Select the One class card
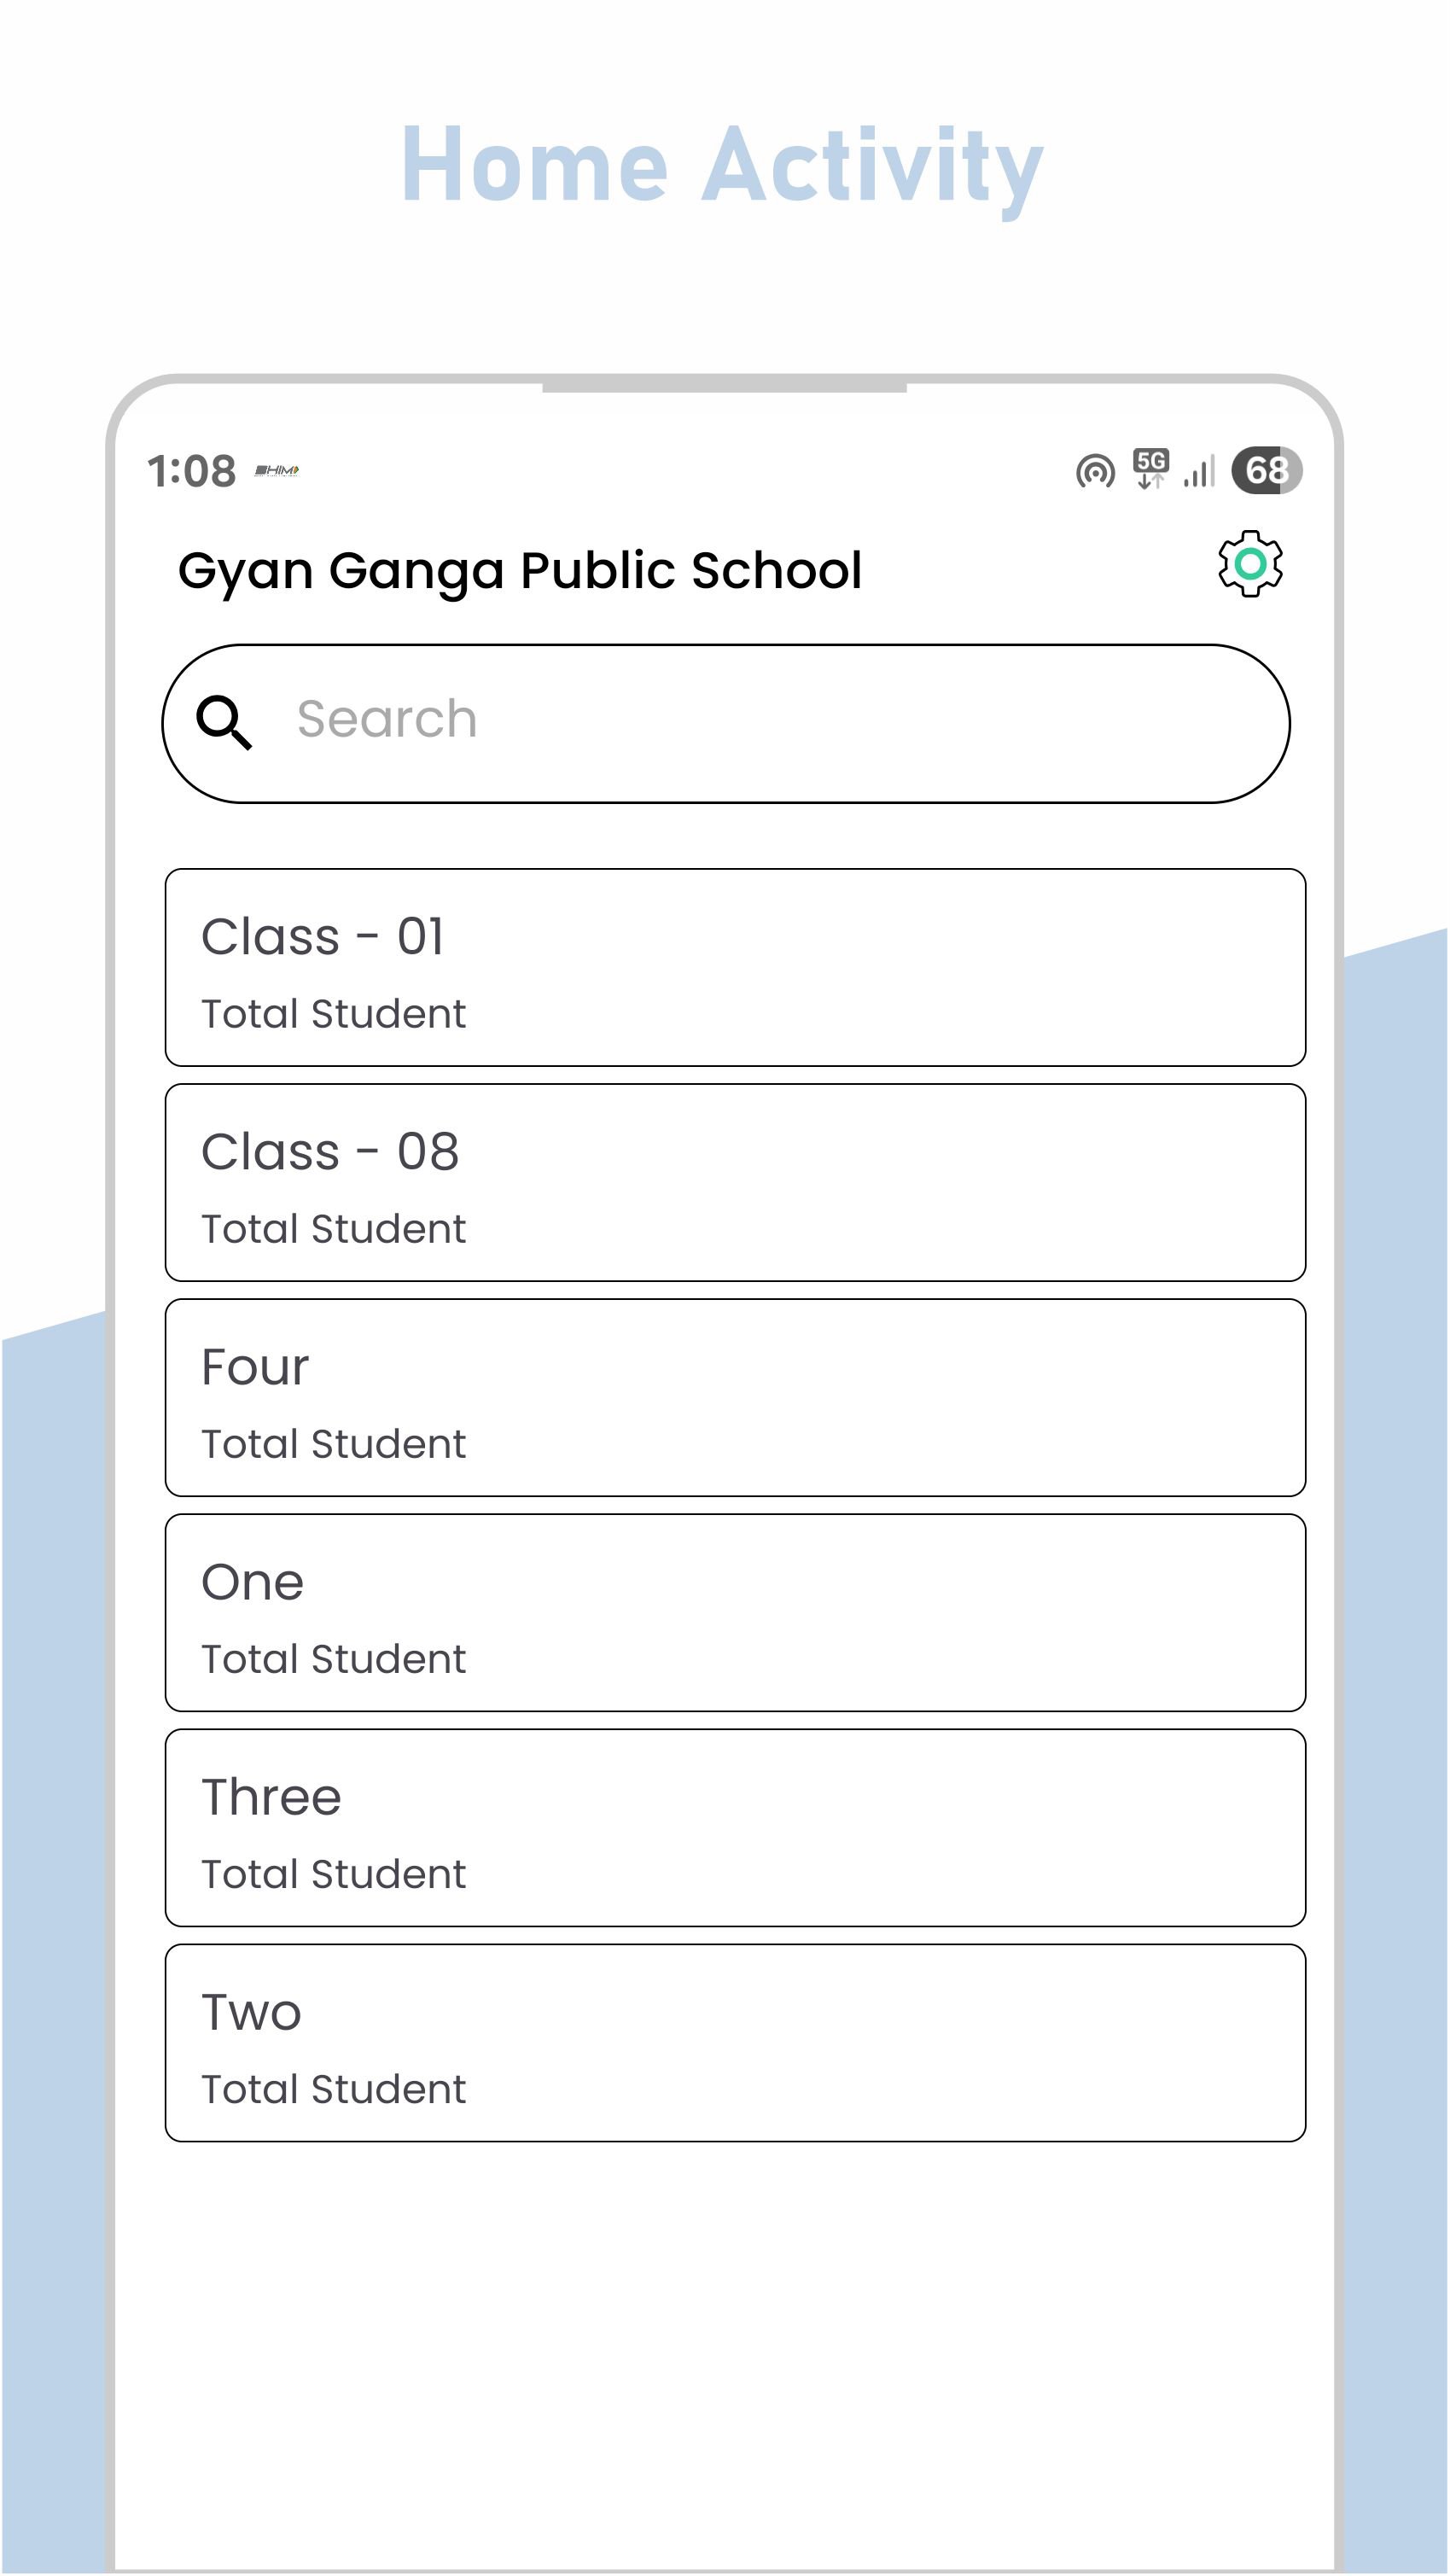This screenshot has height=2576, width=1450. pos(735,1612)
